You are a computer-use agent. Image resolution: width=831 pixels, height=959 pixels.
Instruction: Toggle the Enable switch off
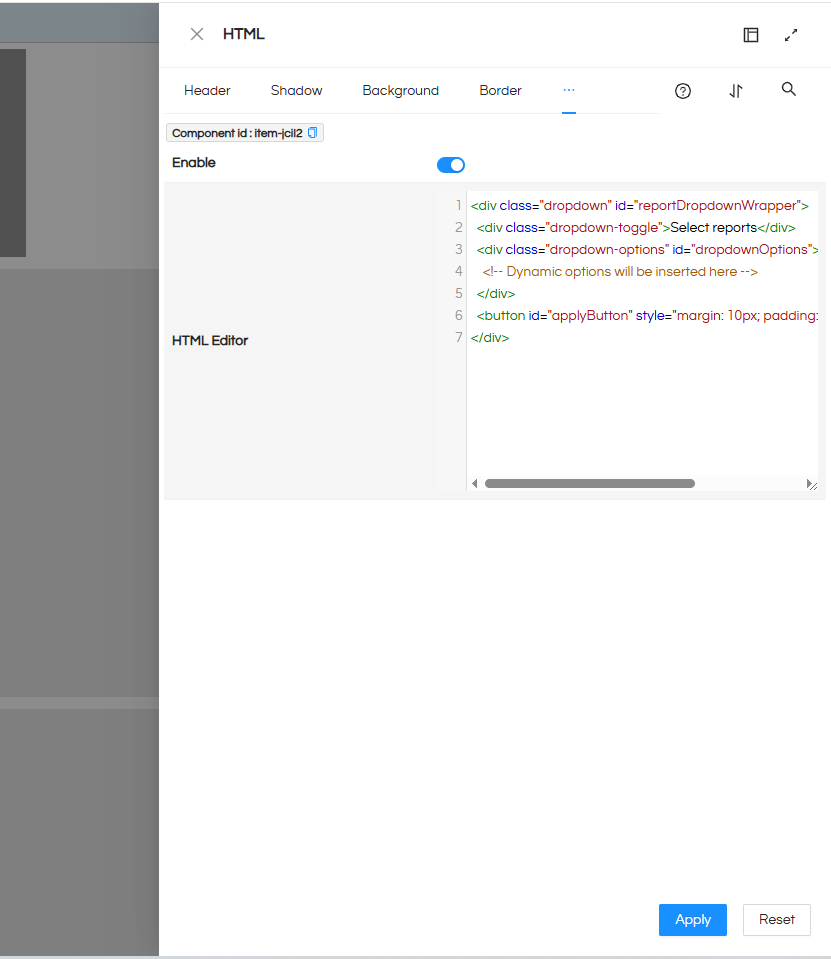click(x=451, y=165)
